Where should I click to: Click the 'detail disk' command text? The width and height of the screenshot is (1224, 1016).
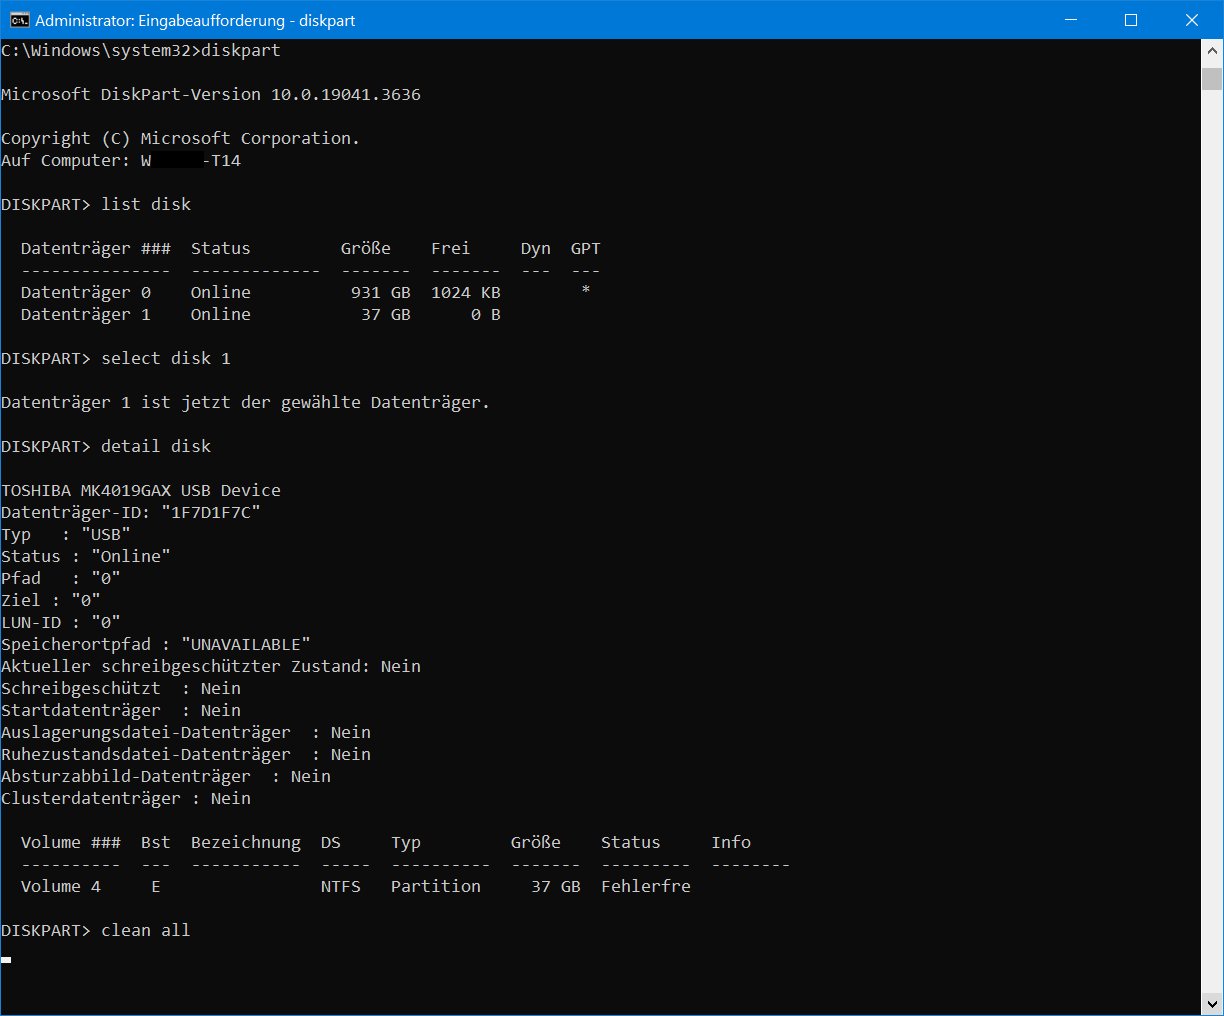click(156, 446)
